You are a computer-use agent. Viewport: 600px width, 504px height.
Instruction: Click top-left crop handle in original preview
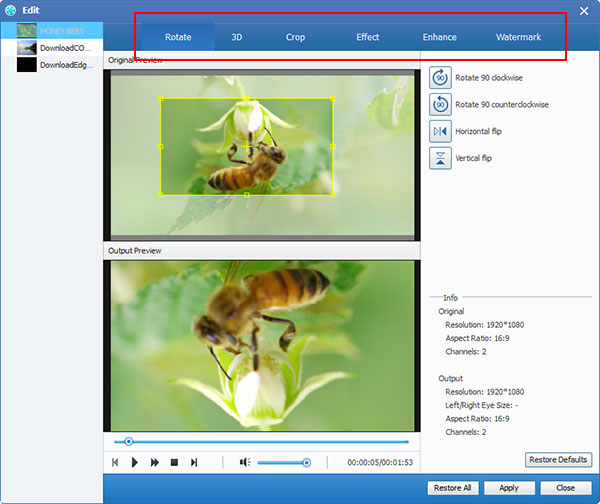(x=161, y=99)
